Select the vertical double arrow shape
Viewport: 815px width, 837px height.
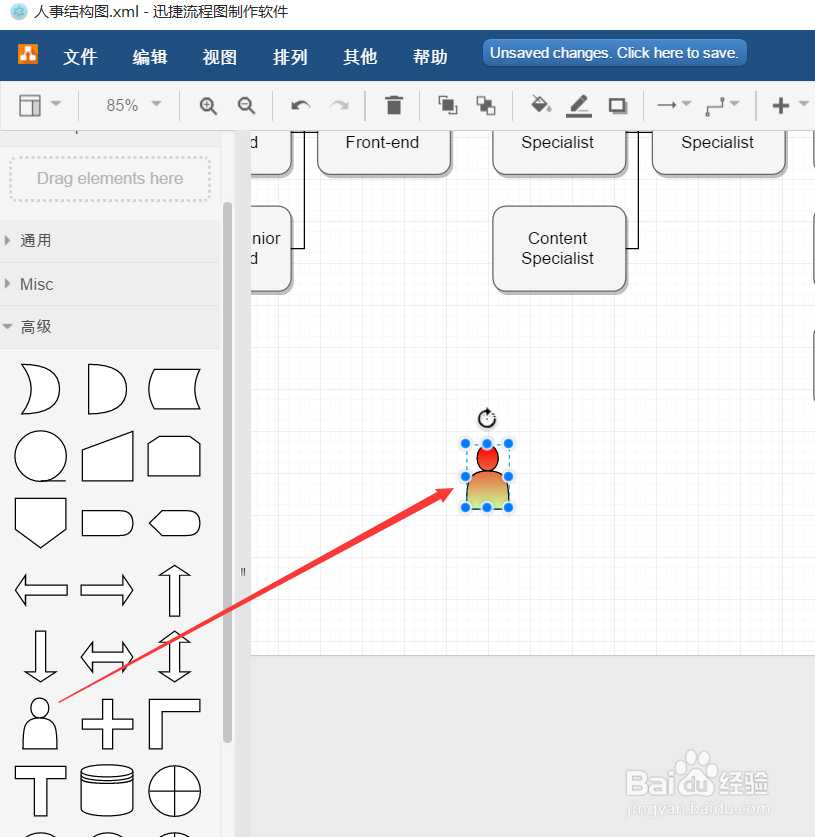point(175,657)
